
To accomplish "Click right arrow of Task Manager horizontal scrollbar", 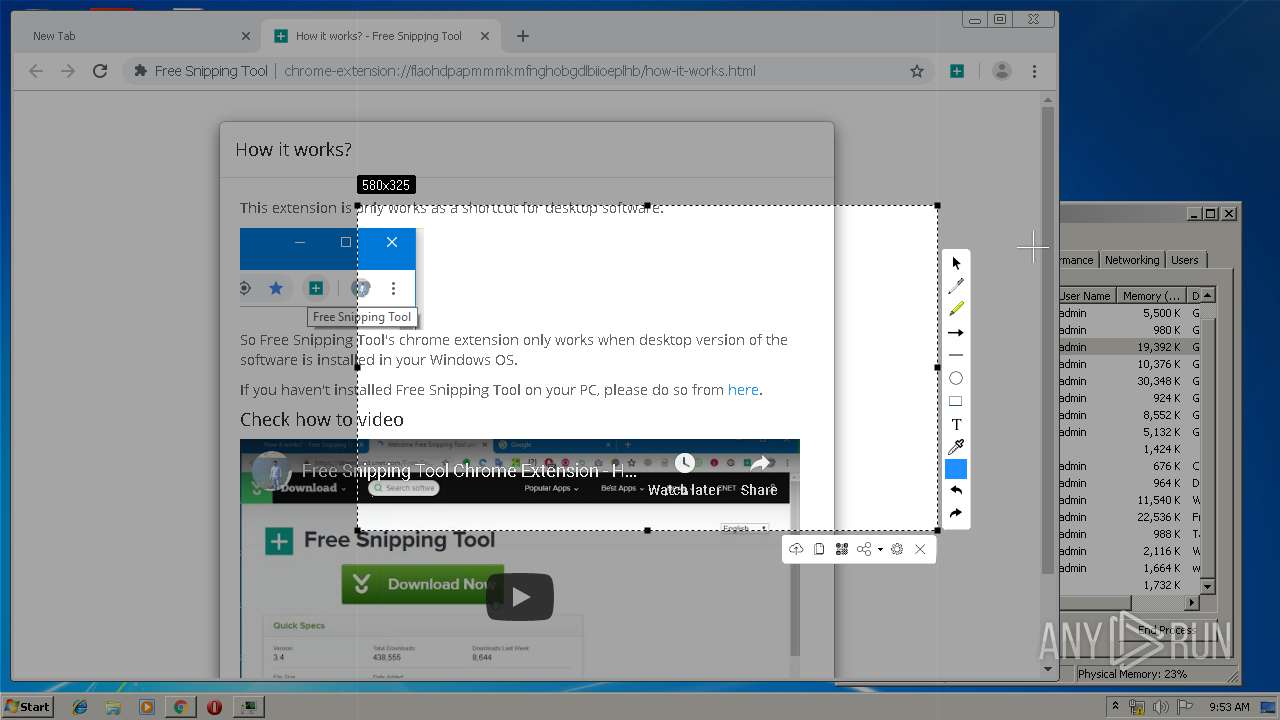I will pos(1191,603).
